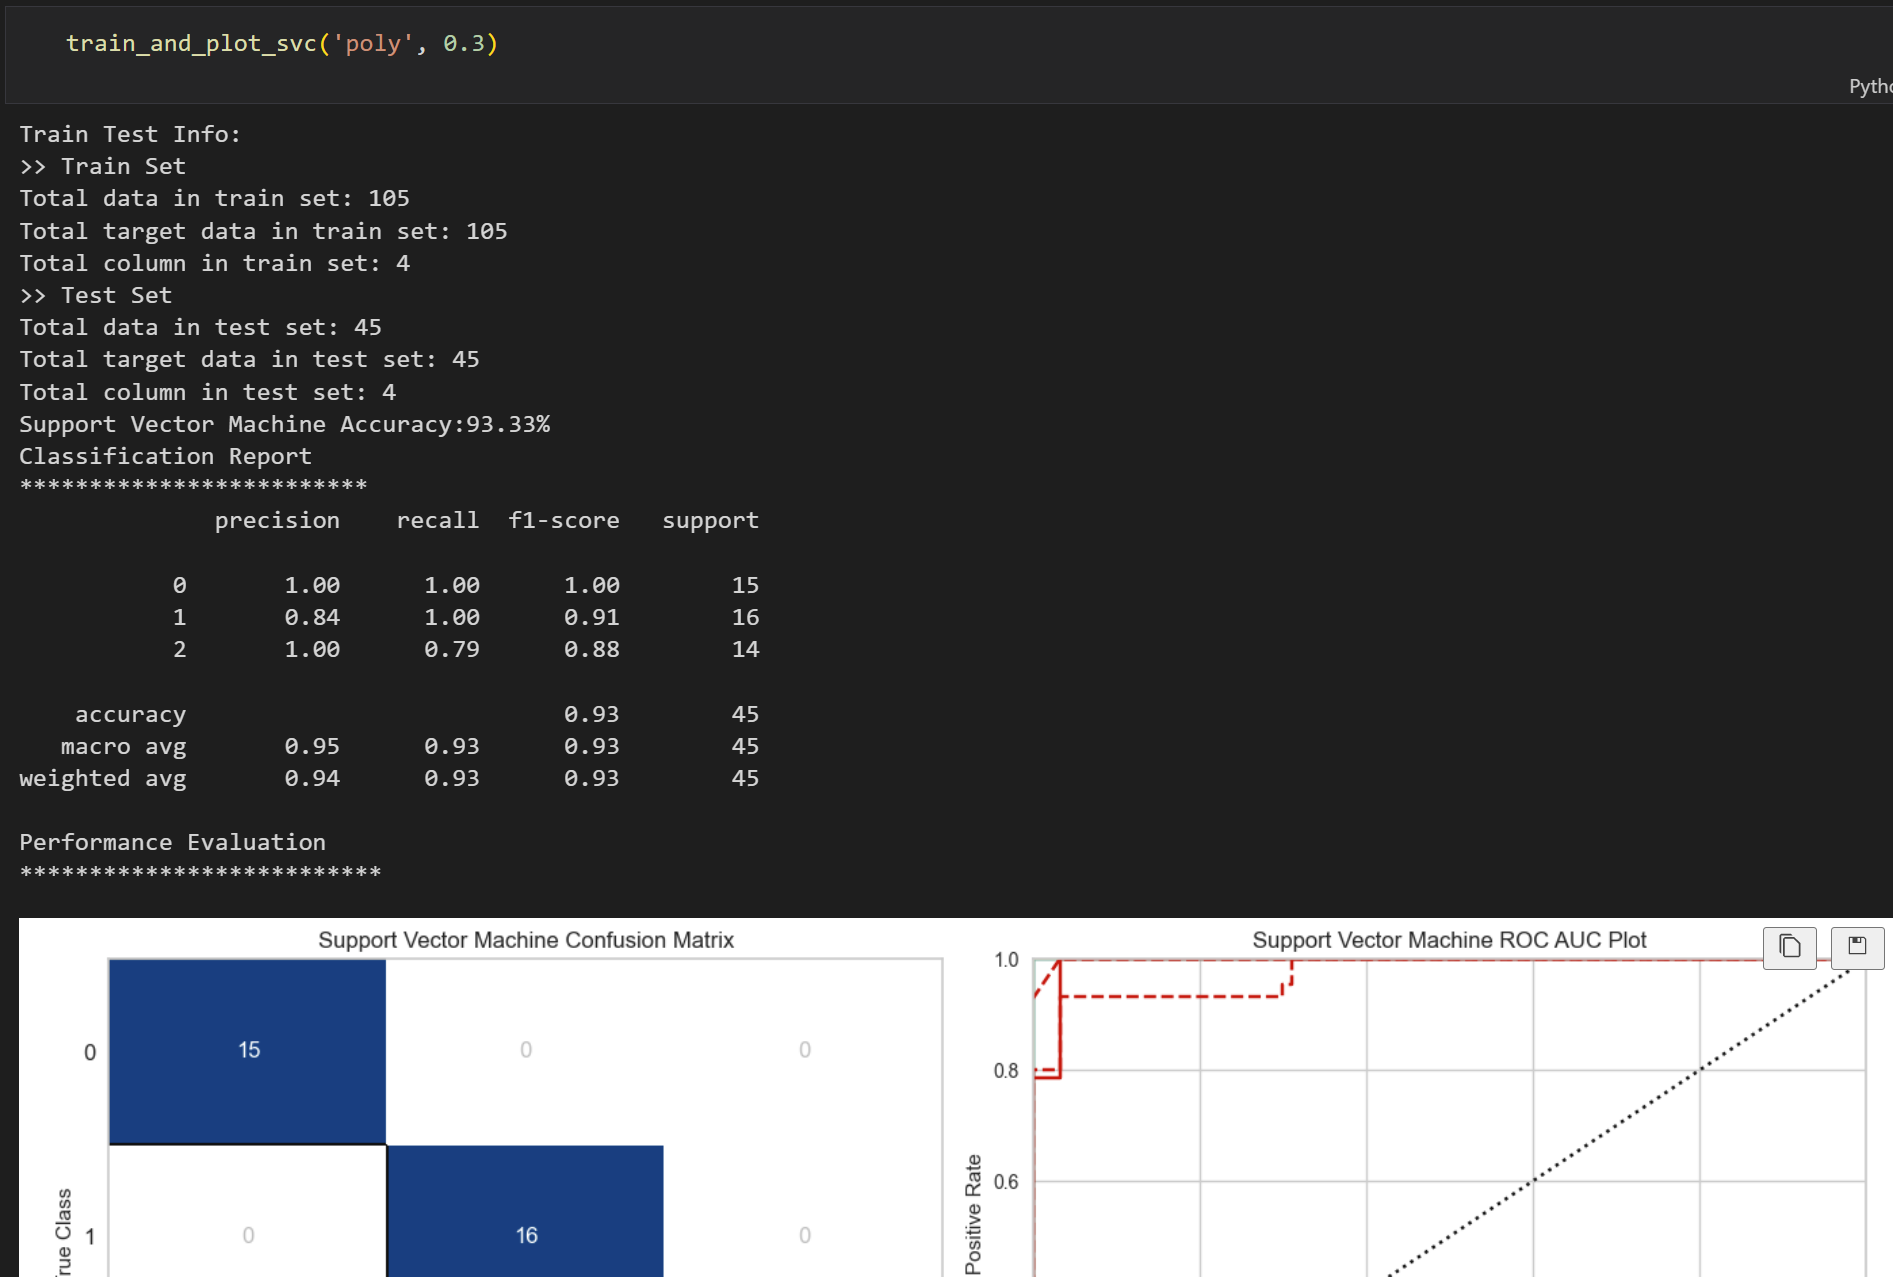Select the 'Support Vector Machine Accuracy:93.33%' line
The image size is (1893, 1277).
[284, 424]
